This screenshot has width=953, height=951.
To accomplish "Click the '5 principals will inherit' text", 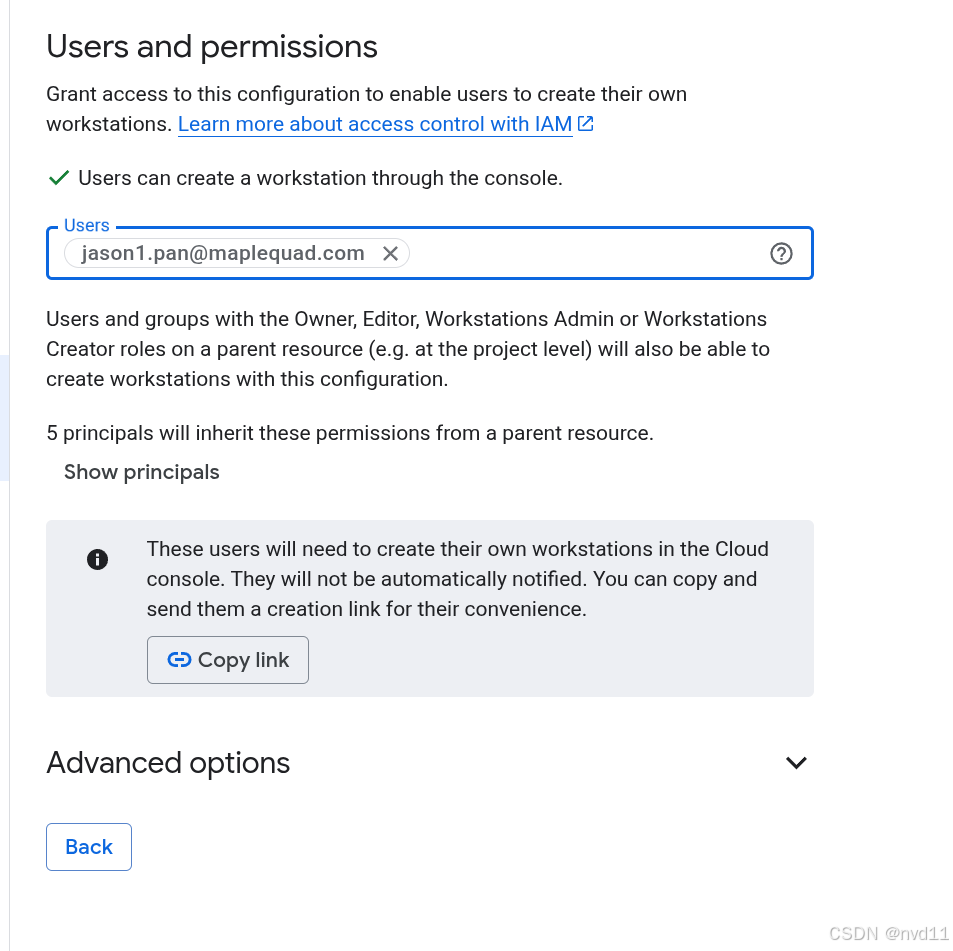I will pos(350,433).
